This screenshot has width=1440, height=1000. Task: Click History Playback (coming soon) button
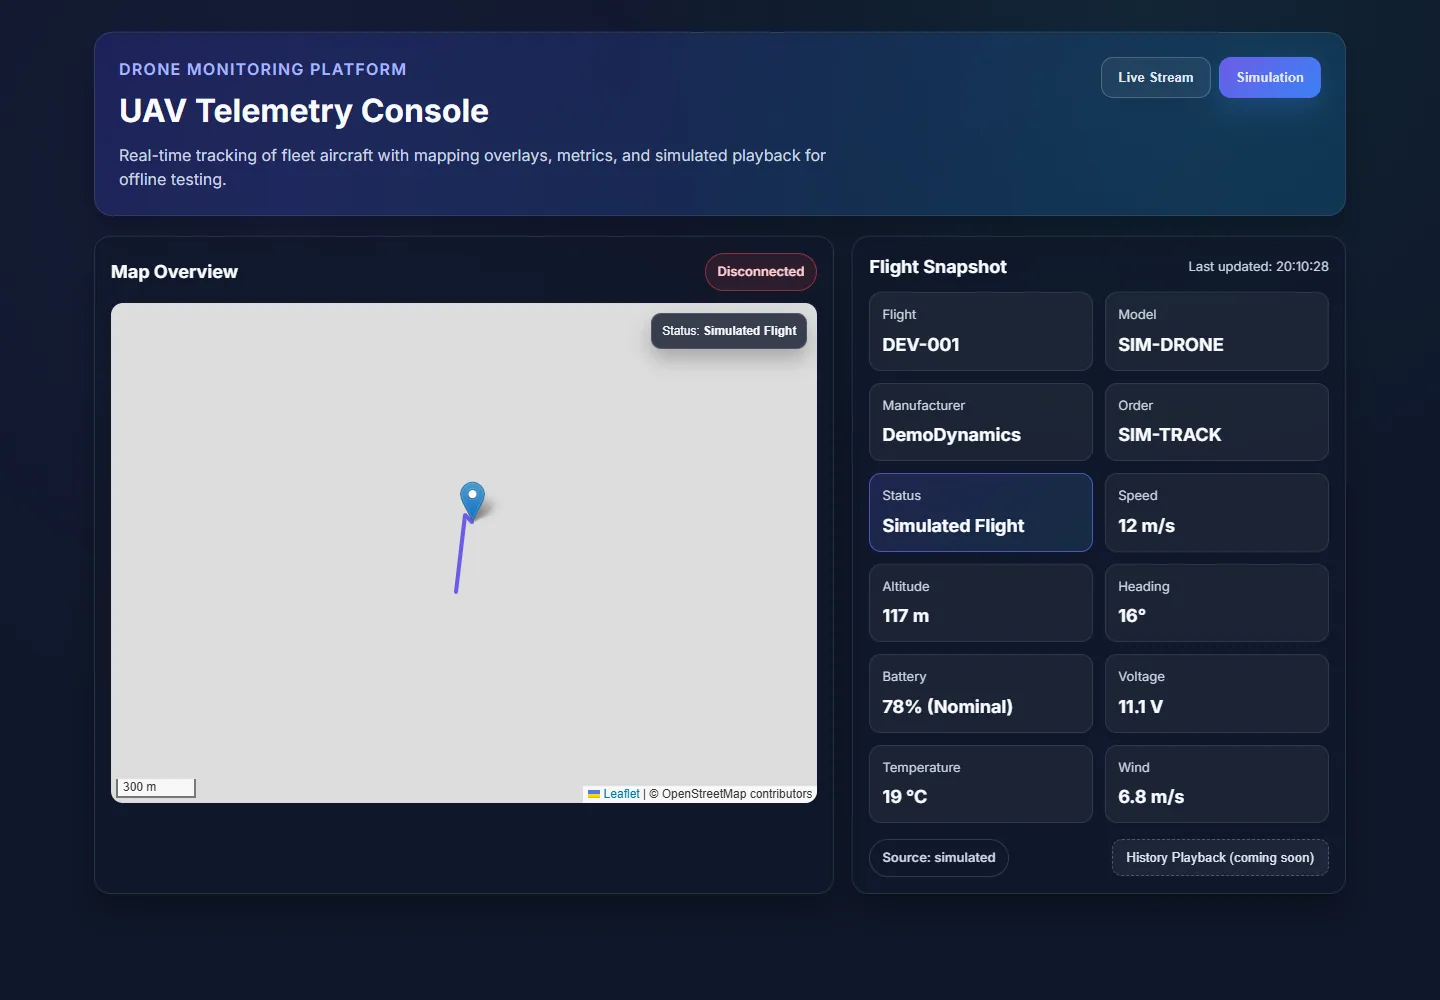tap(1220, 858)
